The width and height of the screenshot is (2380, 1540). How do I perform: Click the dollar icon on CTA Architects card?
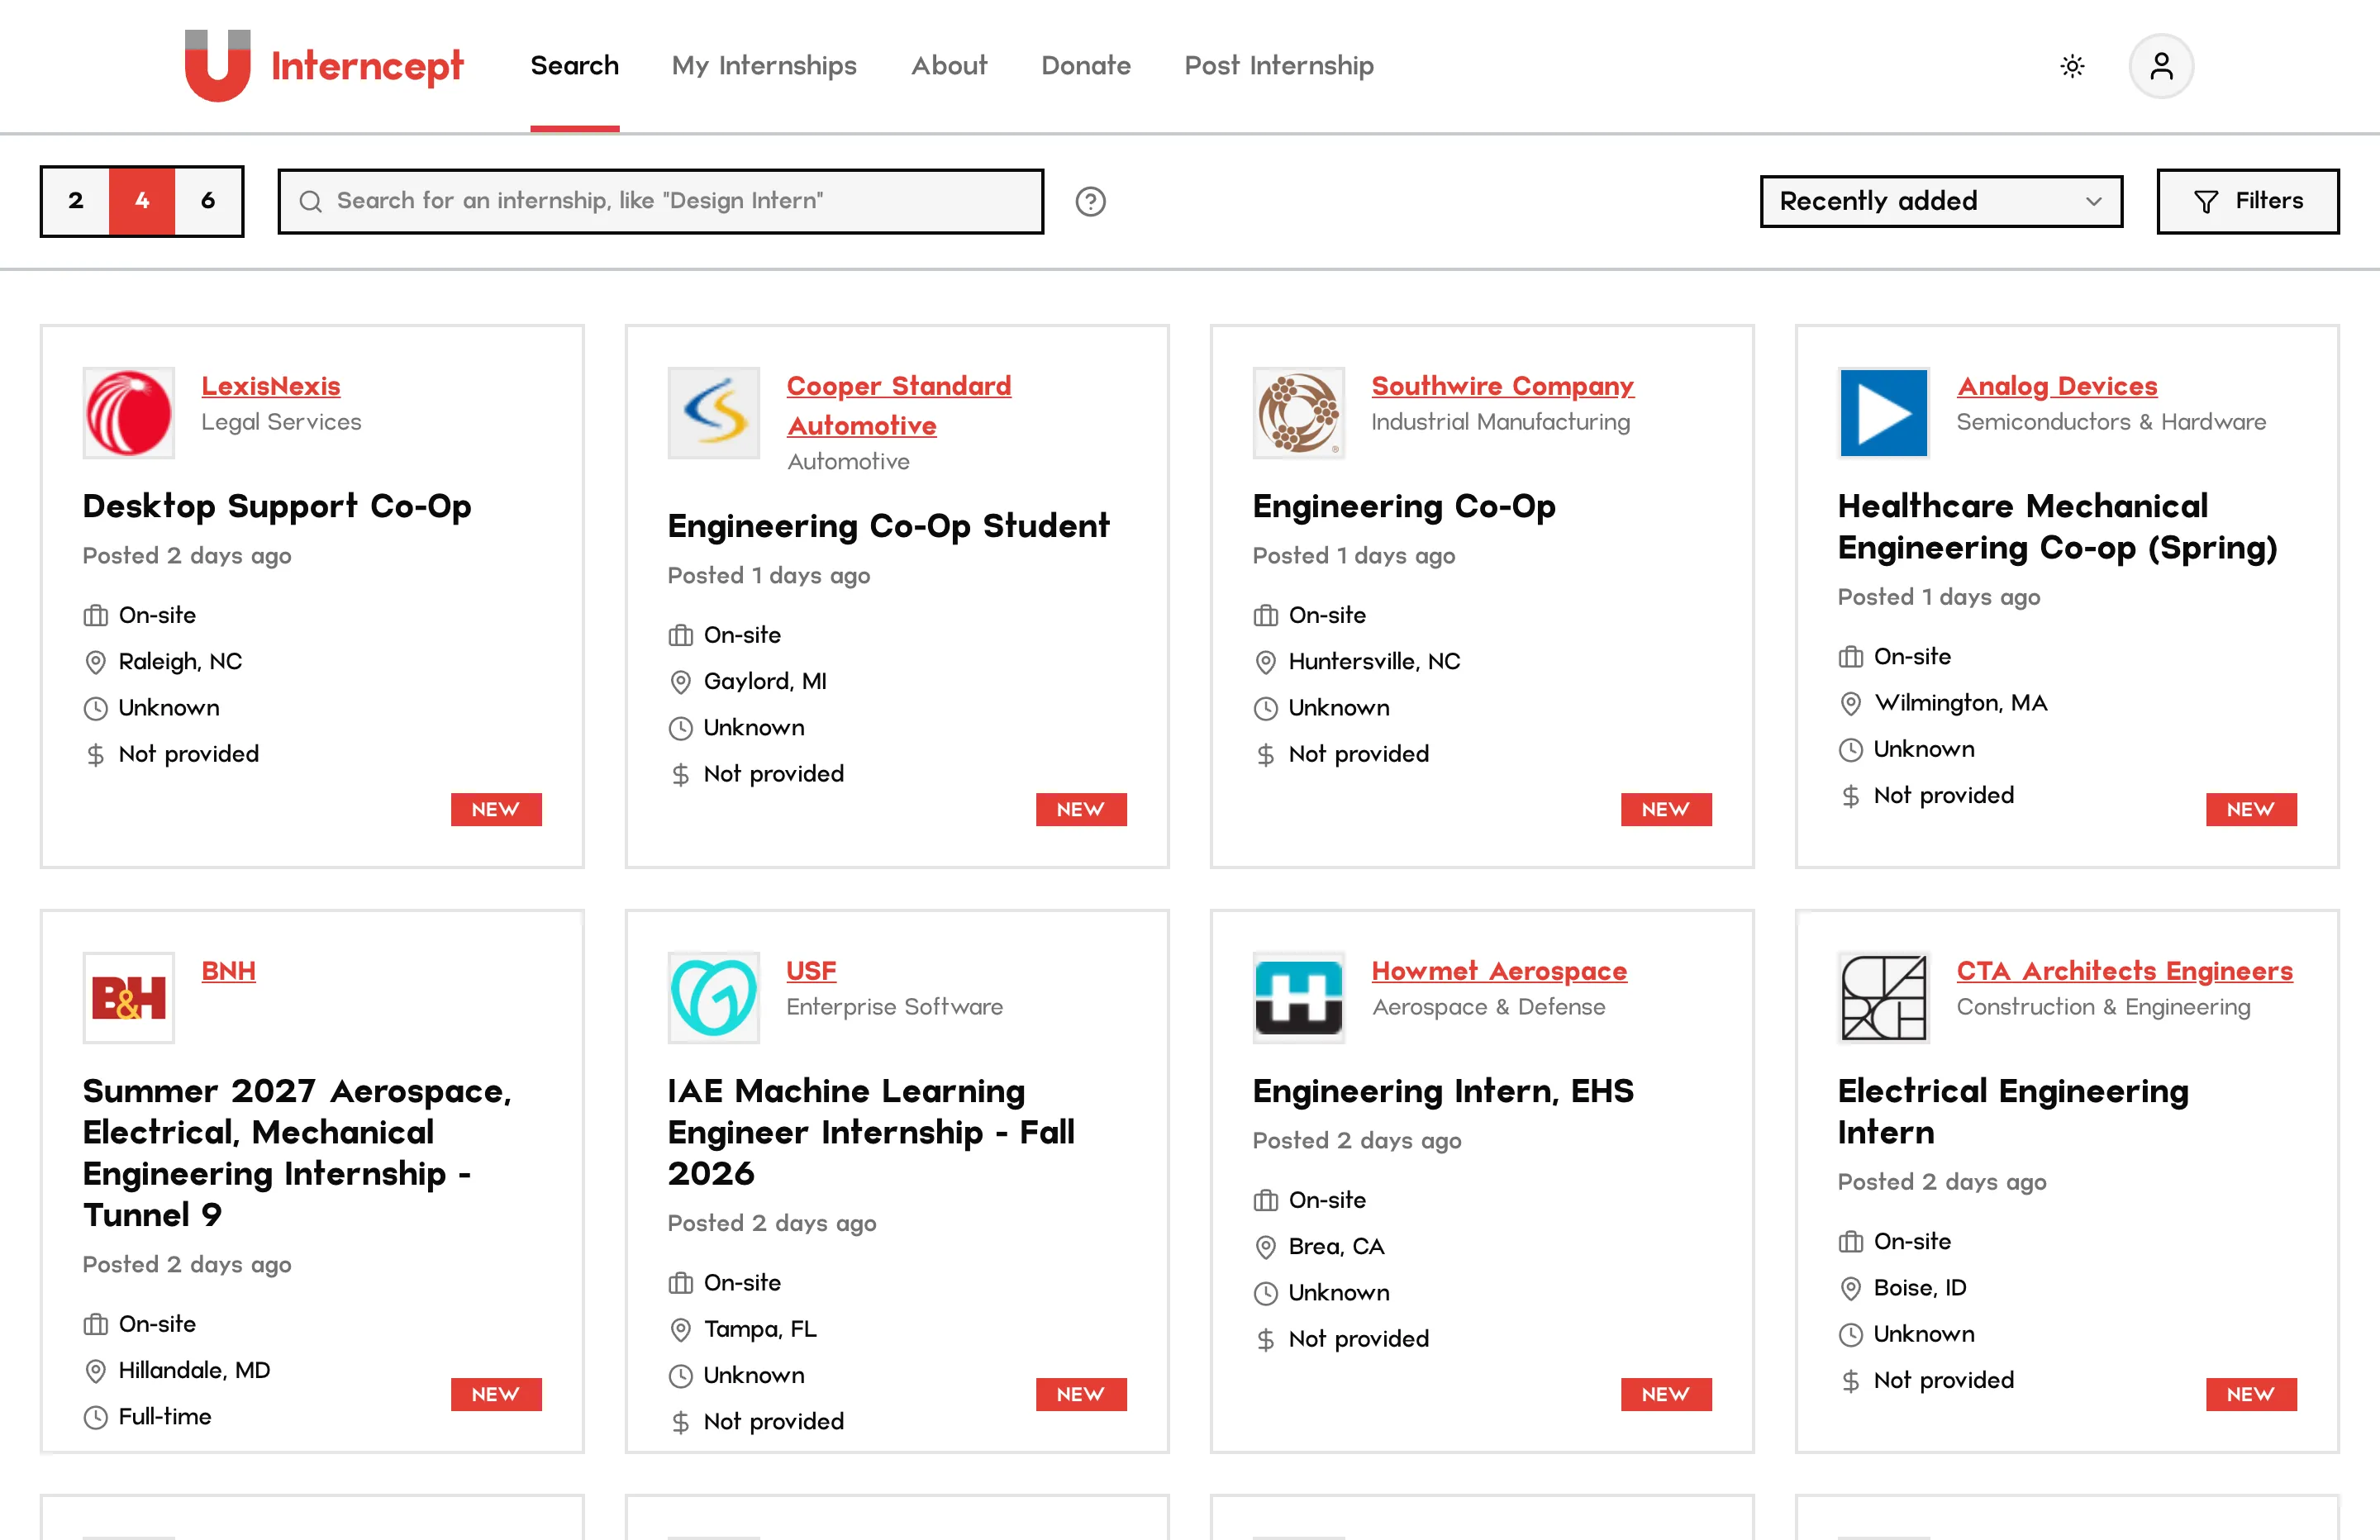(x=1850, y=1381)
